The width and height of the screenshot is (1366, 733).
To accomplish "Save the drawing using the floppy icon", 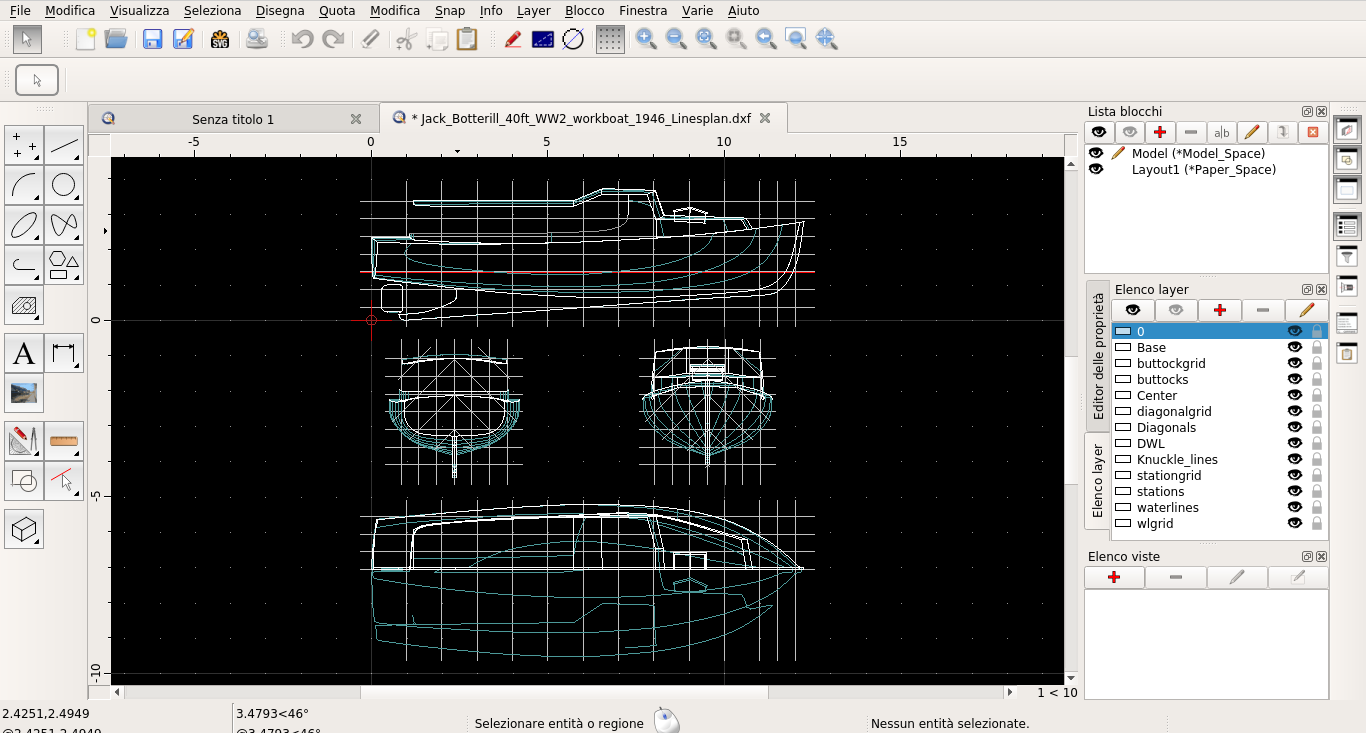I will pyautogui.click(x=153, y=39).
